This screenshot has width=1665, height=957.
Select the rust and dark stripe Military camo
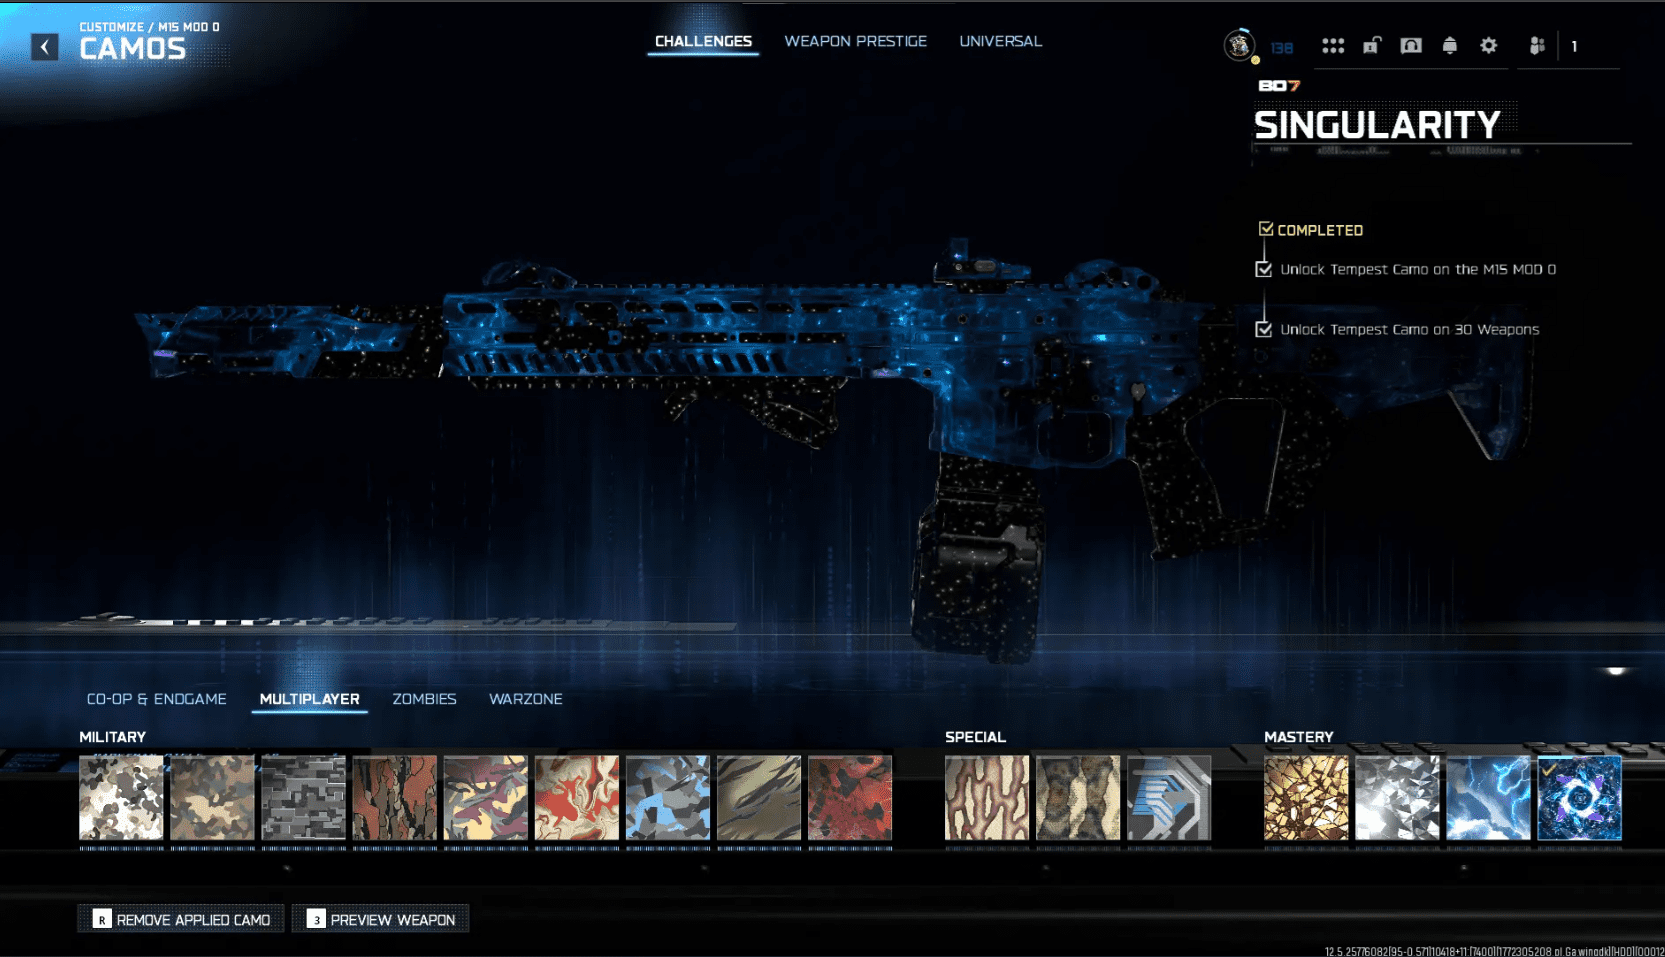[x=394, y=797]
